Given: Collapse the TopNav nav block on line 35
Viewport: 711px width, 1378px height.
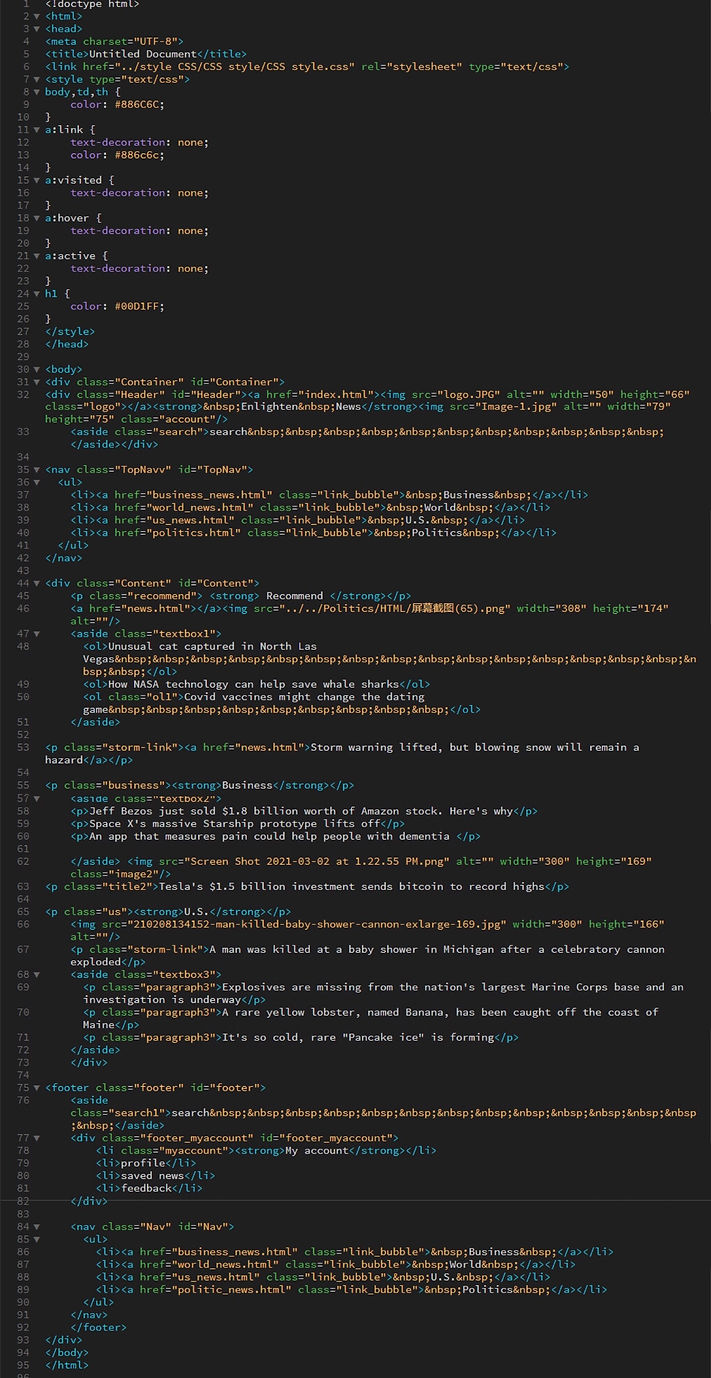Looking at the screenshot, I should coord(37,470).
